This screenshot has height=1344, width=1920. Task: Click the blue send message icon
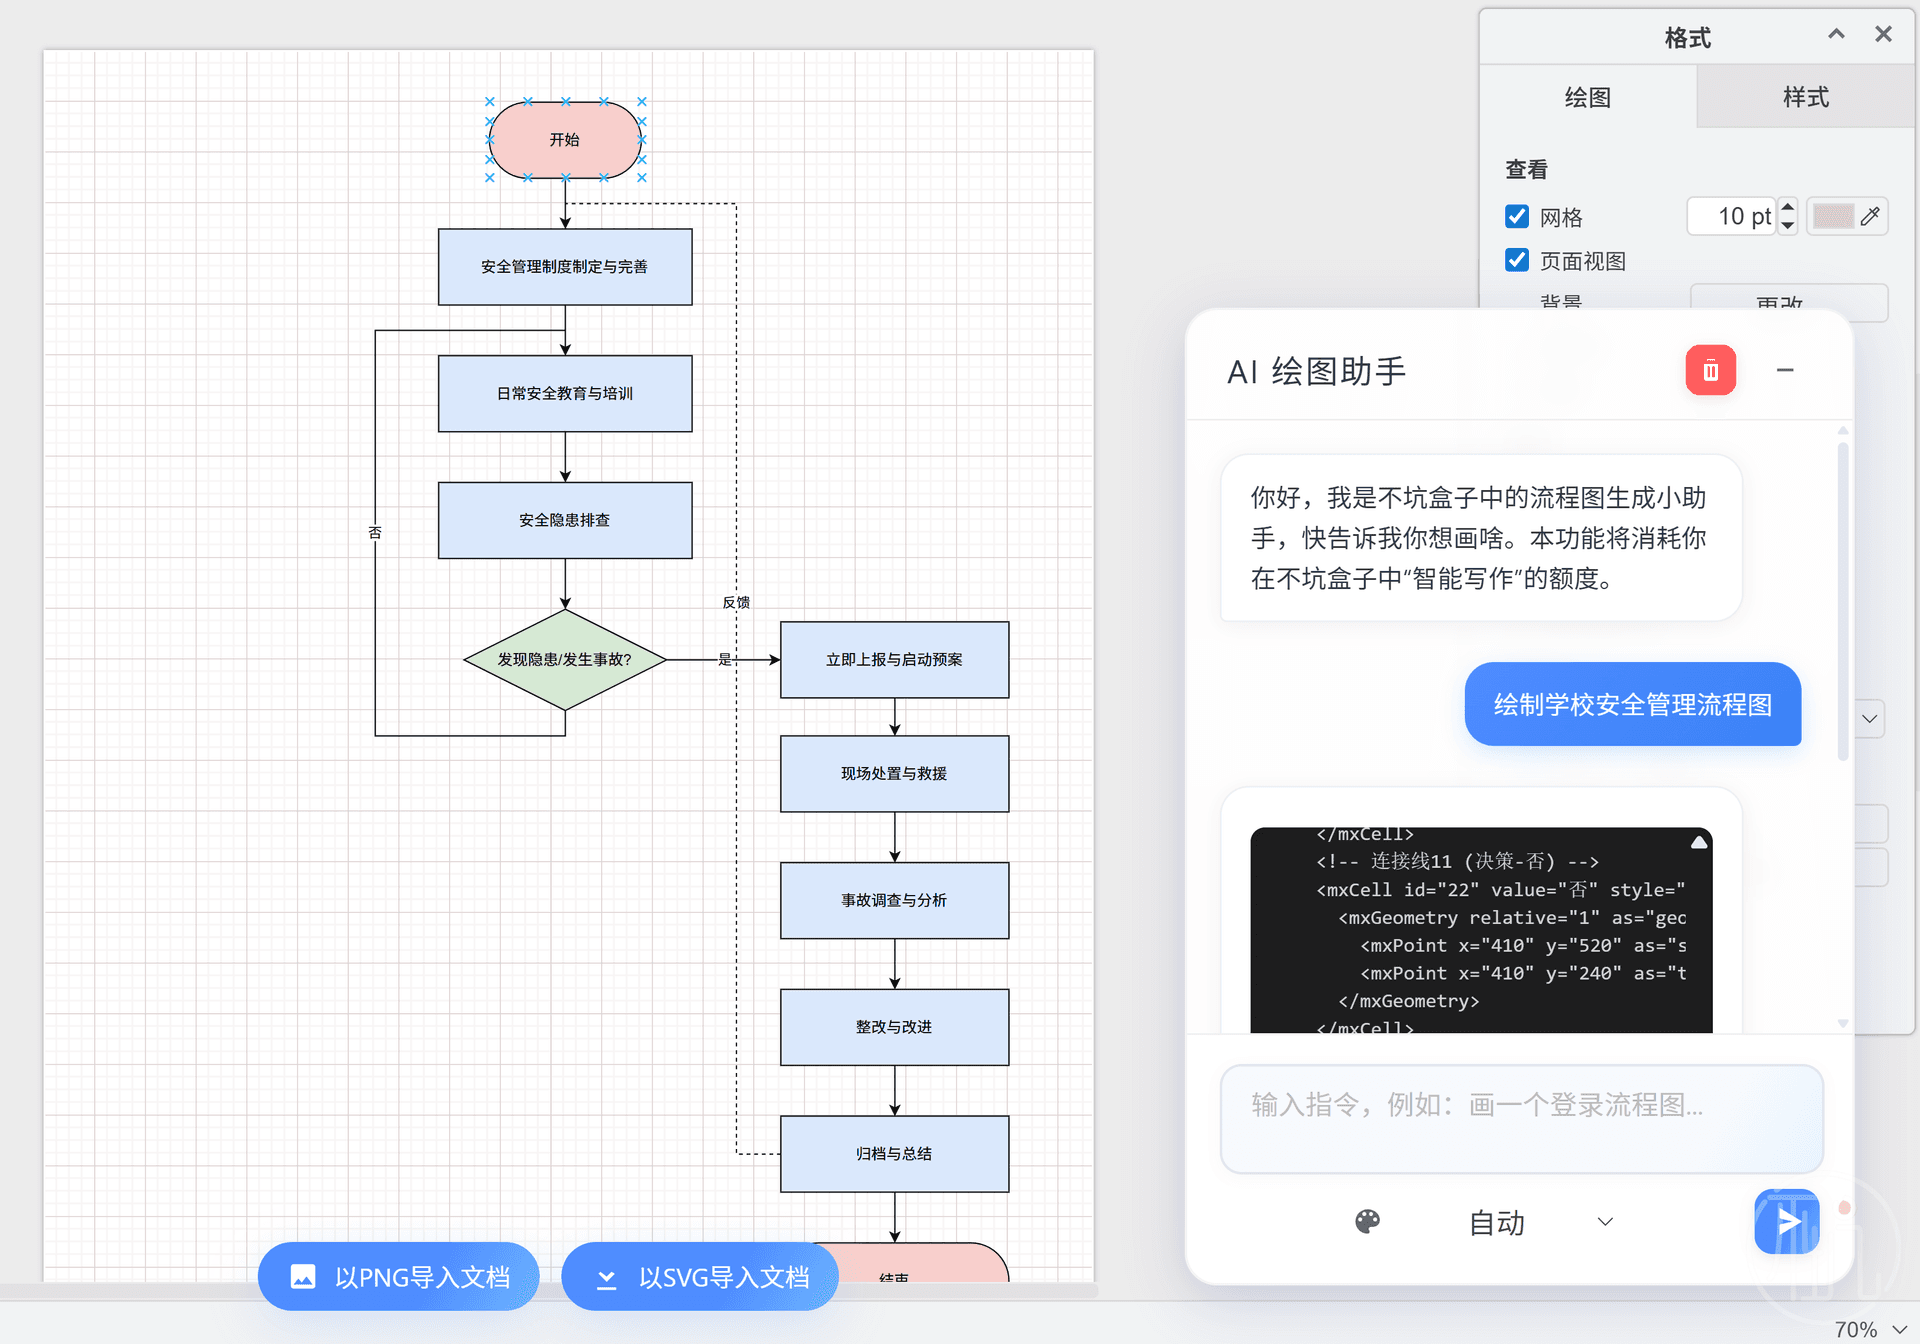pyautogui.click(x=1786, y=1221)
